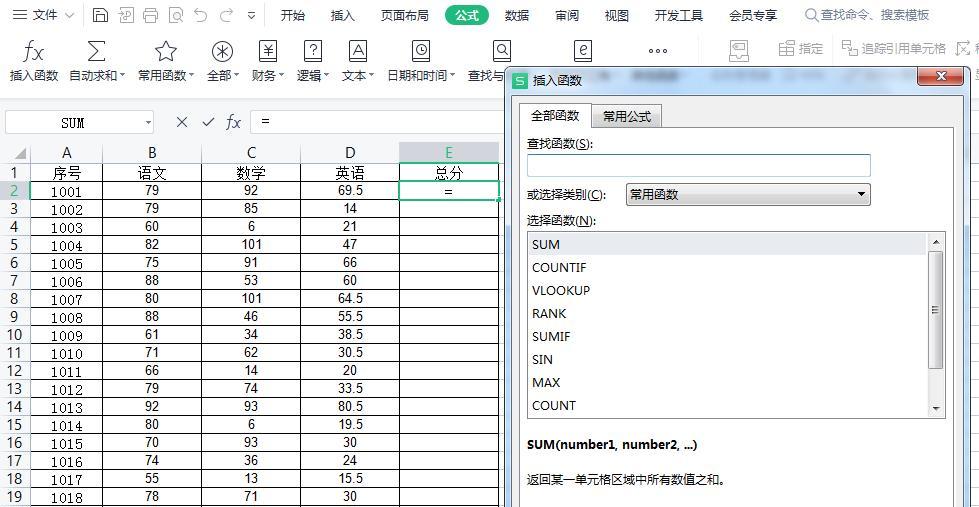Open the Lookup and Reference functions icon
The height and width of the screenshot is (507, 979).
[501, 51]
